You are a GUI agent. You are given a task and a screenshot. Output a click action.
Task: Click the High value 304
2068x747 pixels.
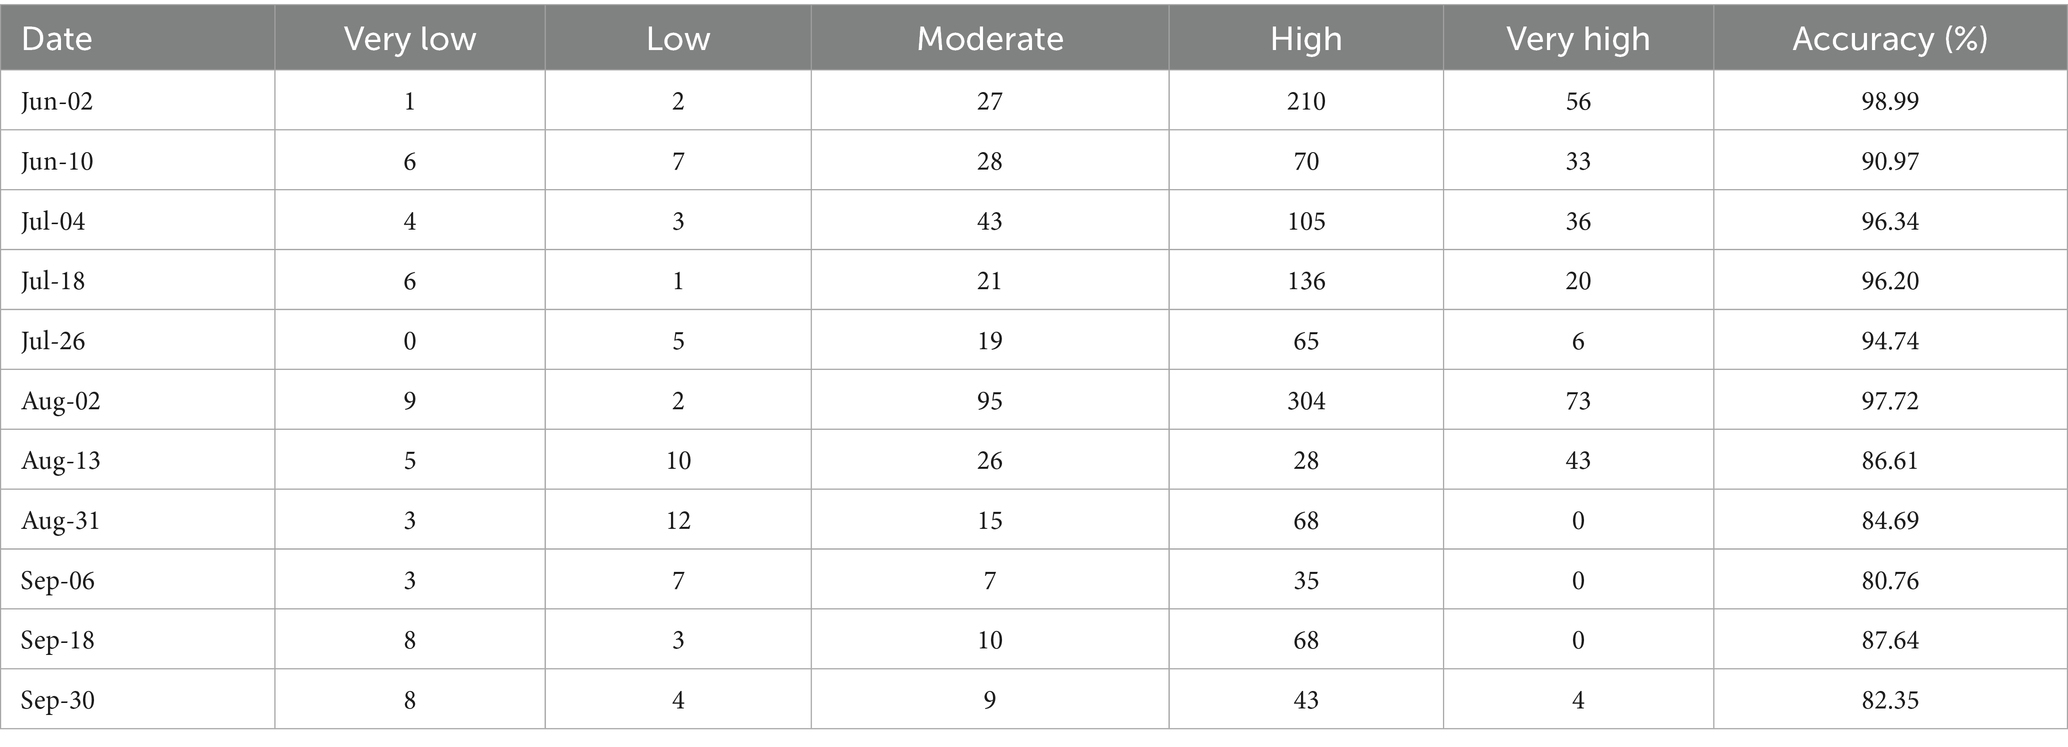click(x=1306, y=401)
